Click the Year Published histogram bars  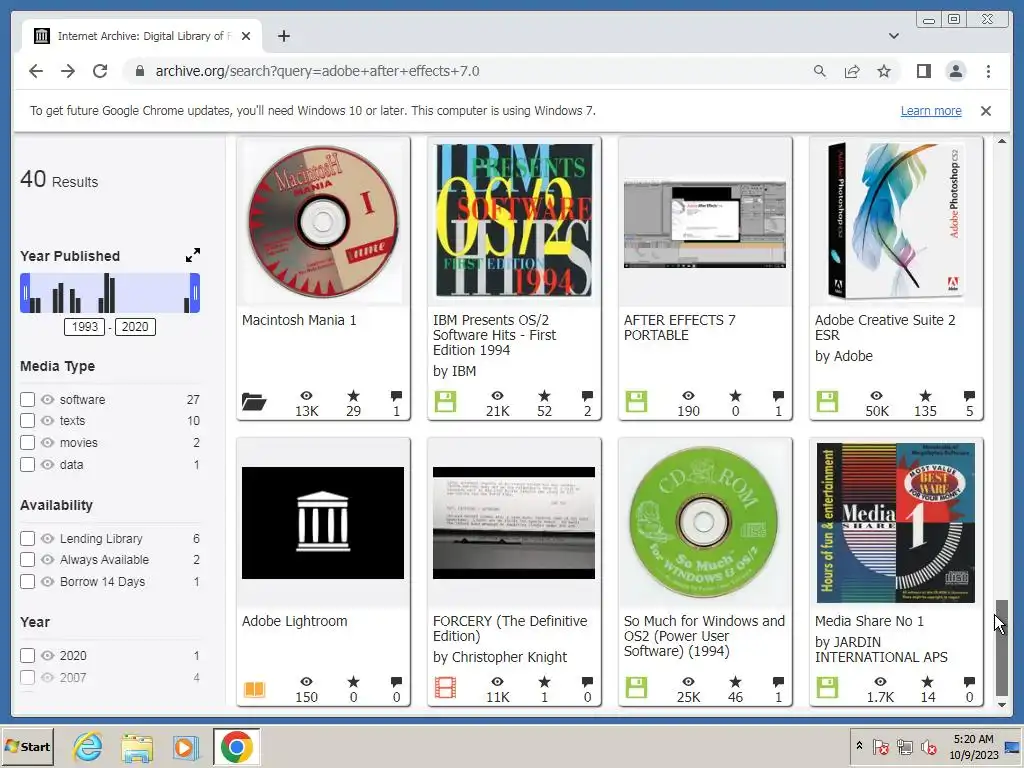110,293
